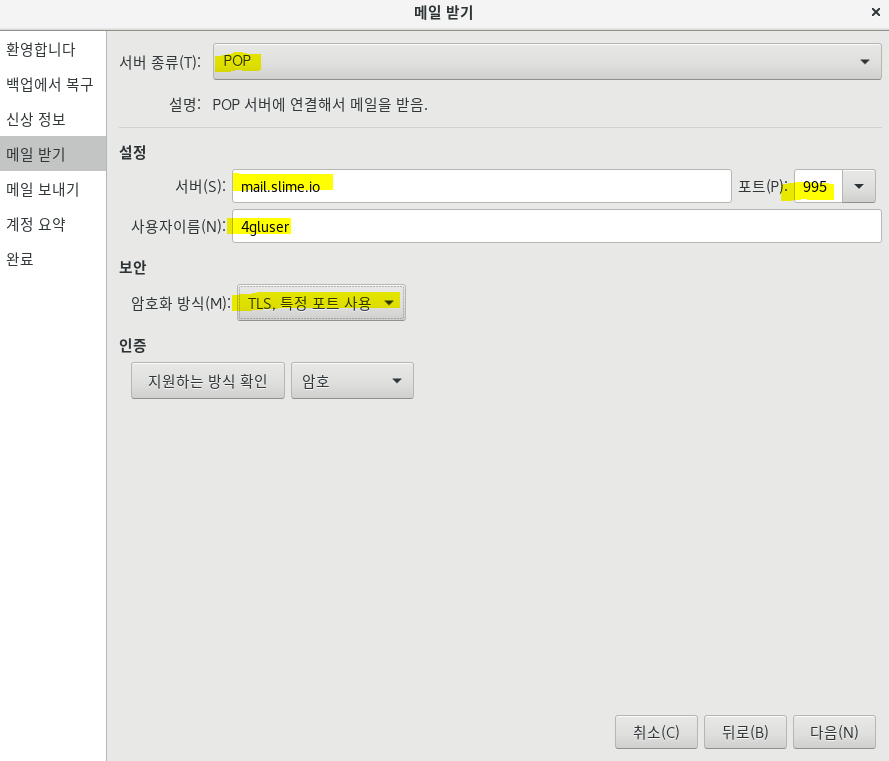Select 계정 요약 step in sidebar
Screen dimensions: 889x761
pos(53,224)
